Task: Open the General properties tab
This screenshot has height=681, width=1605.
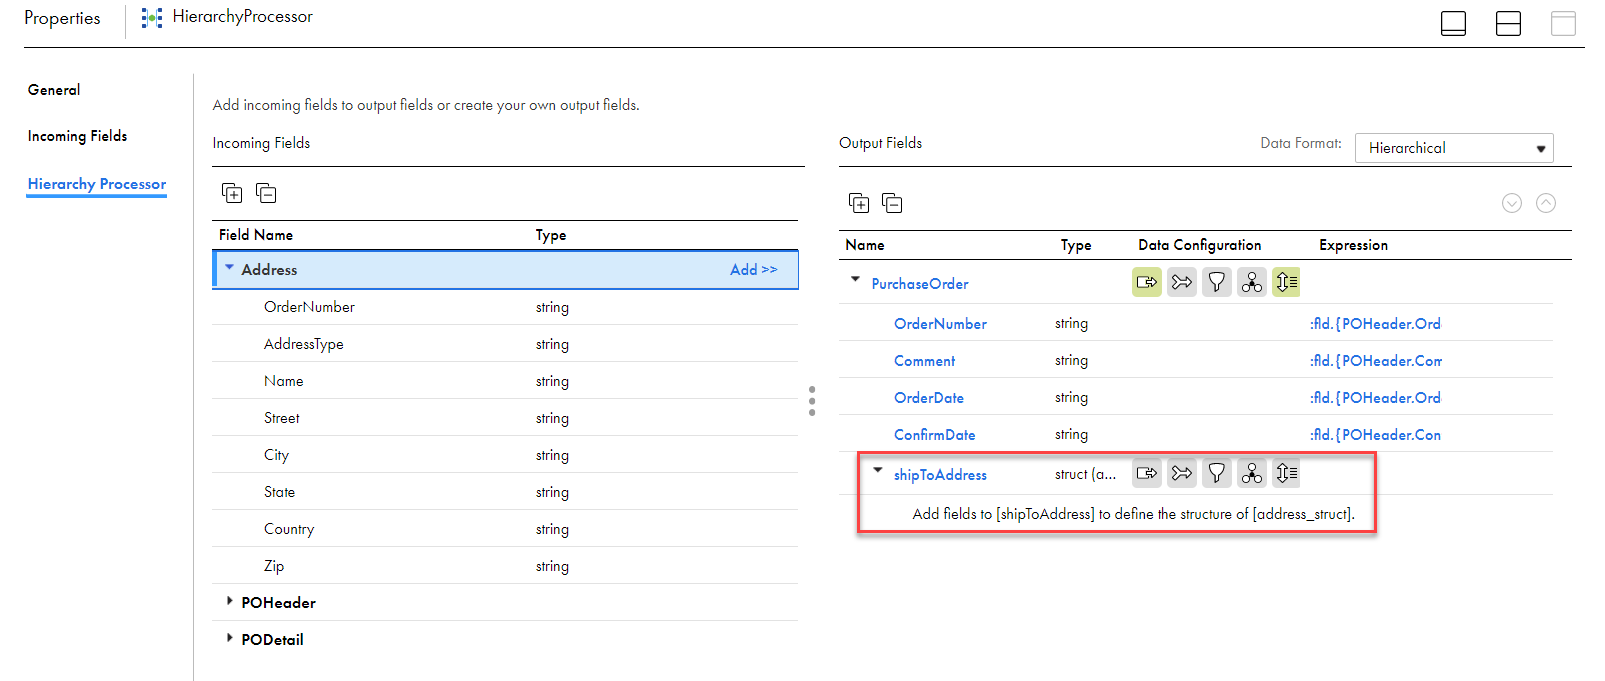Action: (54, 90)
